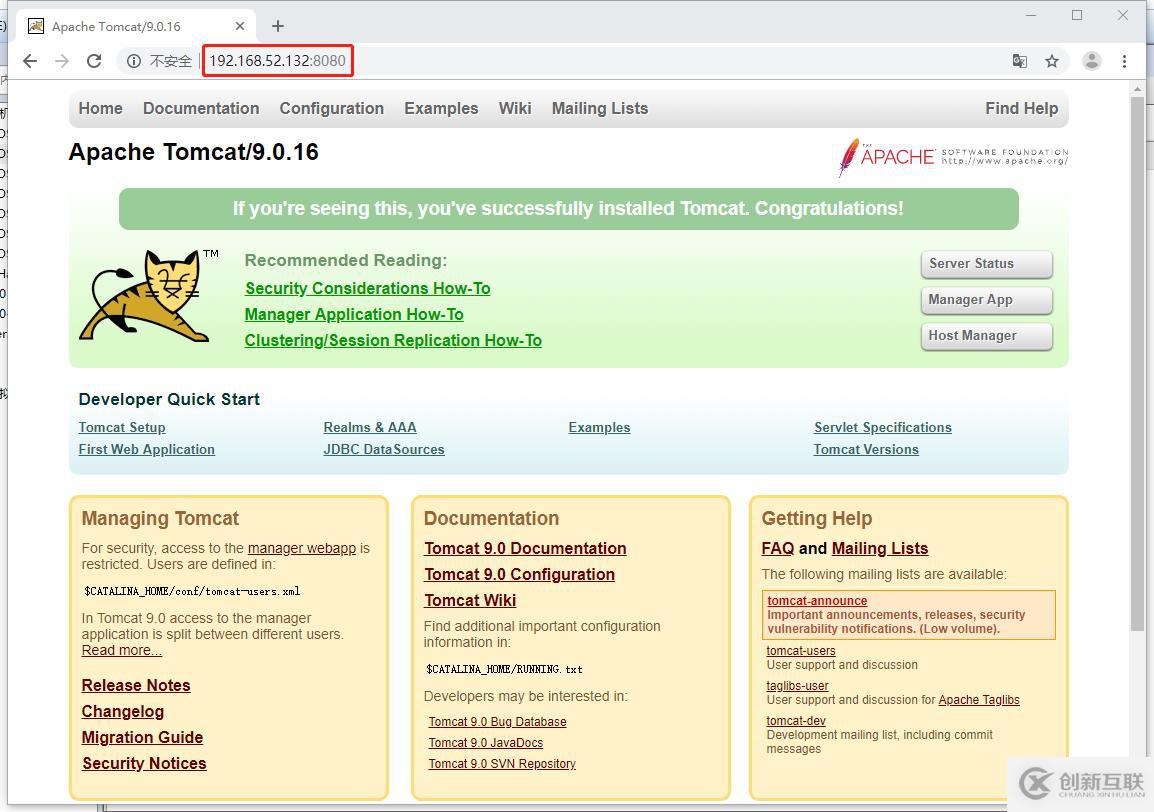Select Configuration in the navigation bar
This screenshot has height=812, width=1154.
point(331,108)
